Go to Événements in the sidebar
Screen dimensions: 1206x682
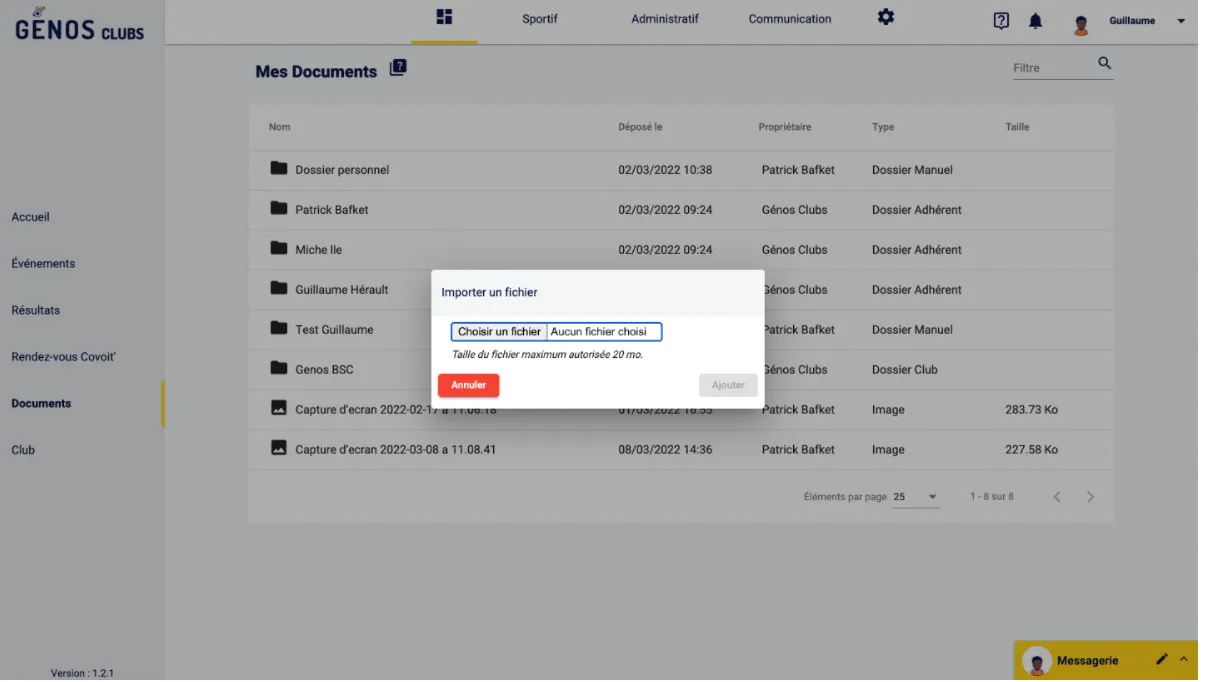tap(43, 264)
